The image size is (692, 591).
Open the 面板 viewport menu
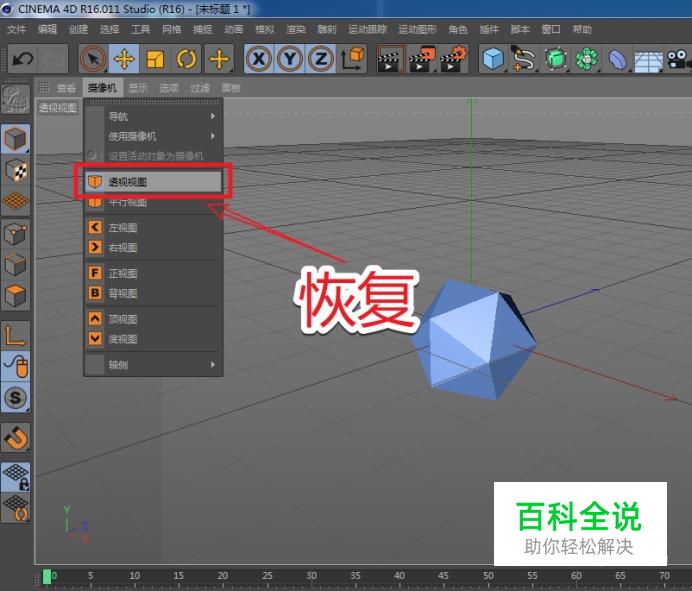coord(231,88)
